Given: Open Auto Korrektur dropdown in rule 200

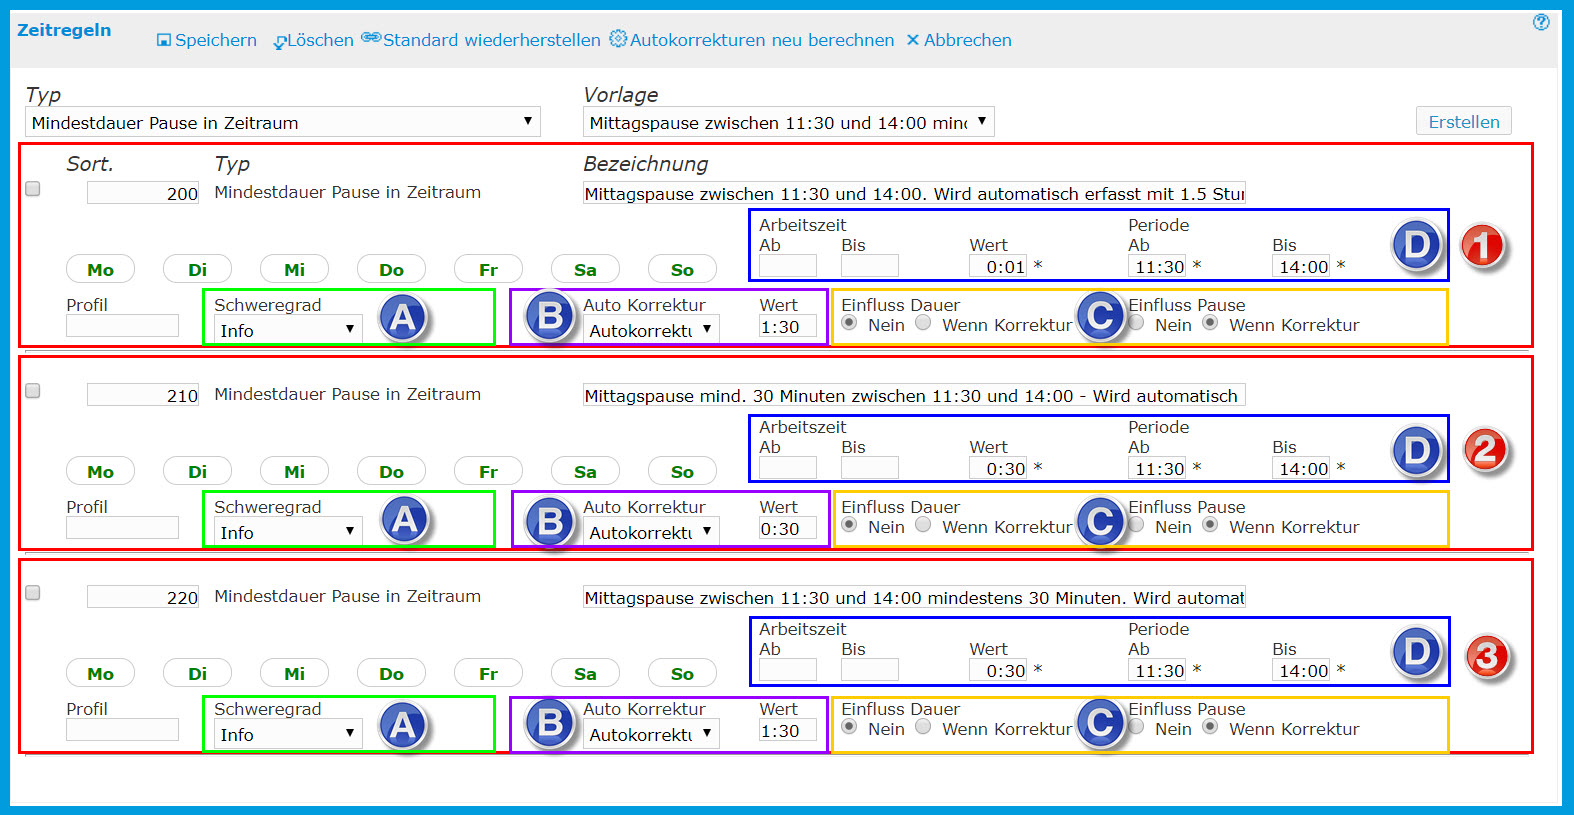Looking at the screenshot, I should (651, 330).
